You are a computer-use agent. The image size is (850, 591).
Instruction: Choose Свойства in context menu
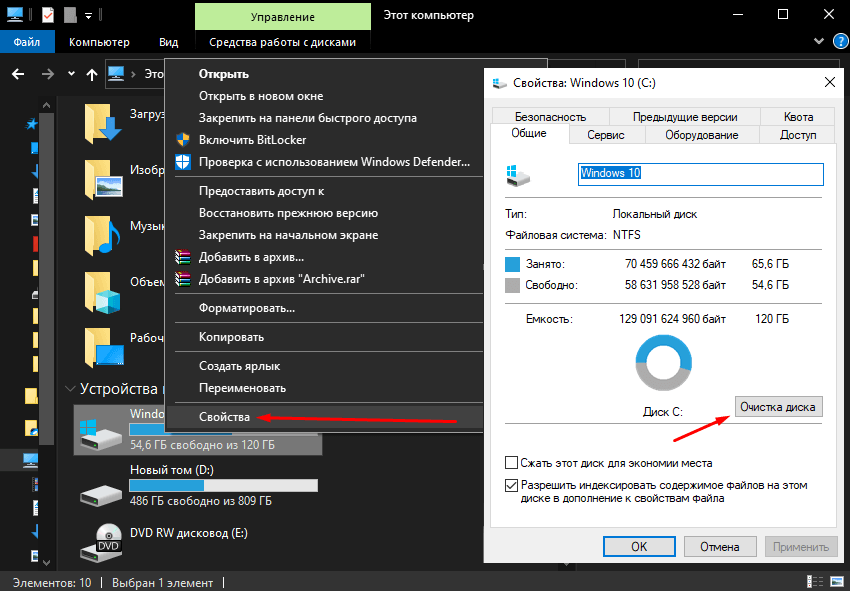224,417
